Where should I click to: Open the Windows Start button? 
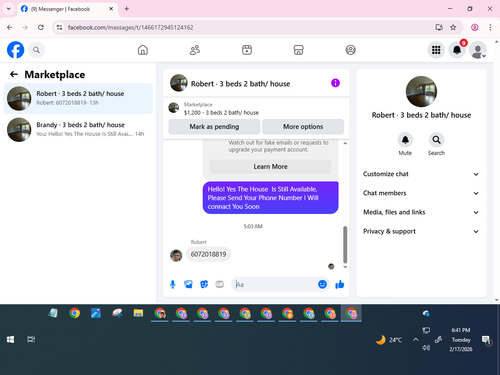(10, 339)
